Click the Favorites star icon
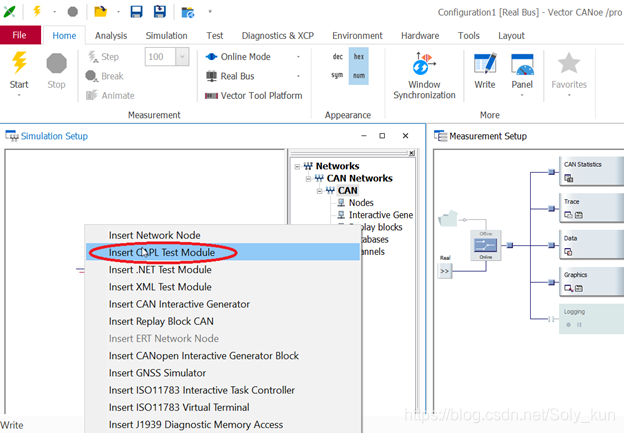The image size is (624, 433). click(x=569, y=63)
